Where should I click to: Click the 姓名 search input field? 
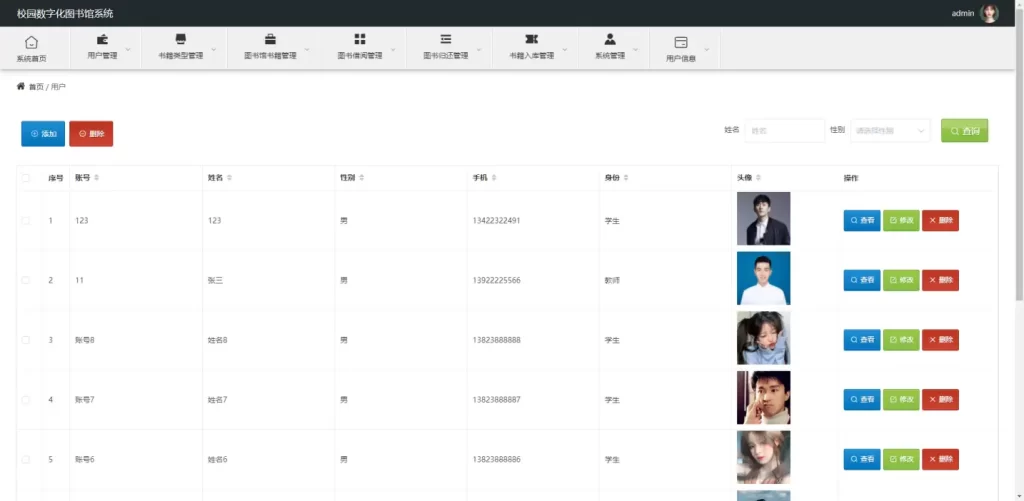785,131
